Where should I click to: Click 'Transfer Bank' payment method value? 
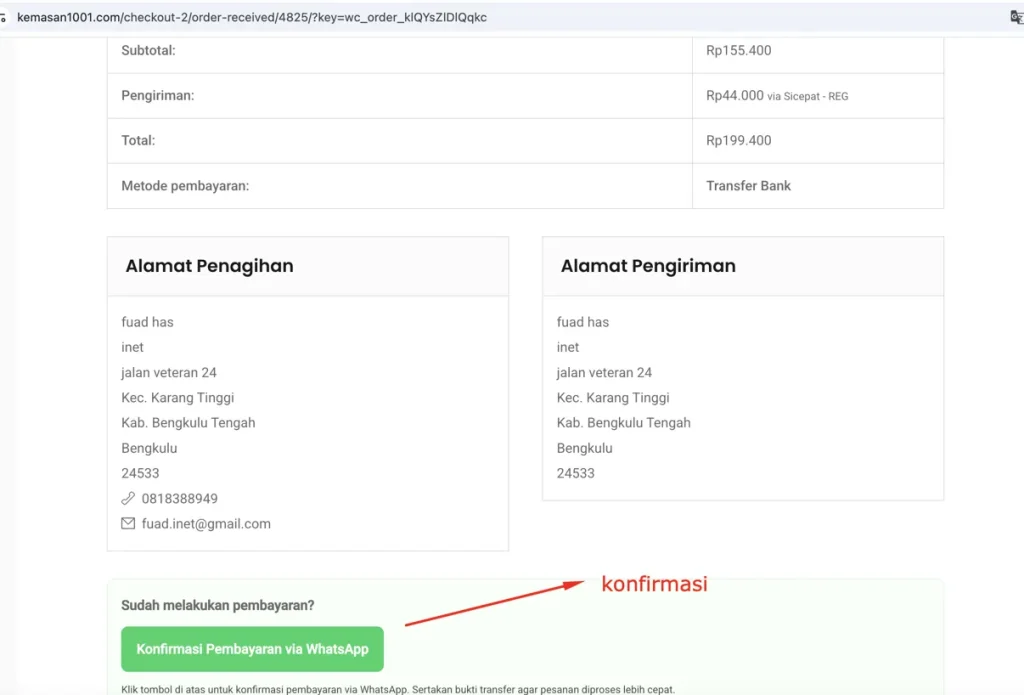point(748,186)
